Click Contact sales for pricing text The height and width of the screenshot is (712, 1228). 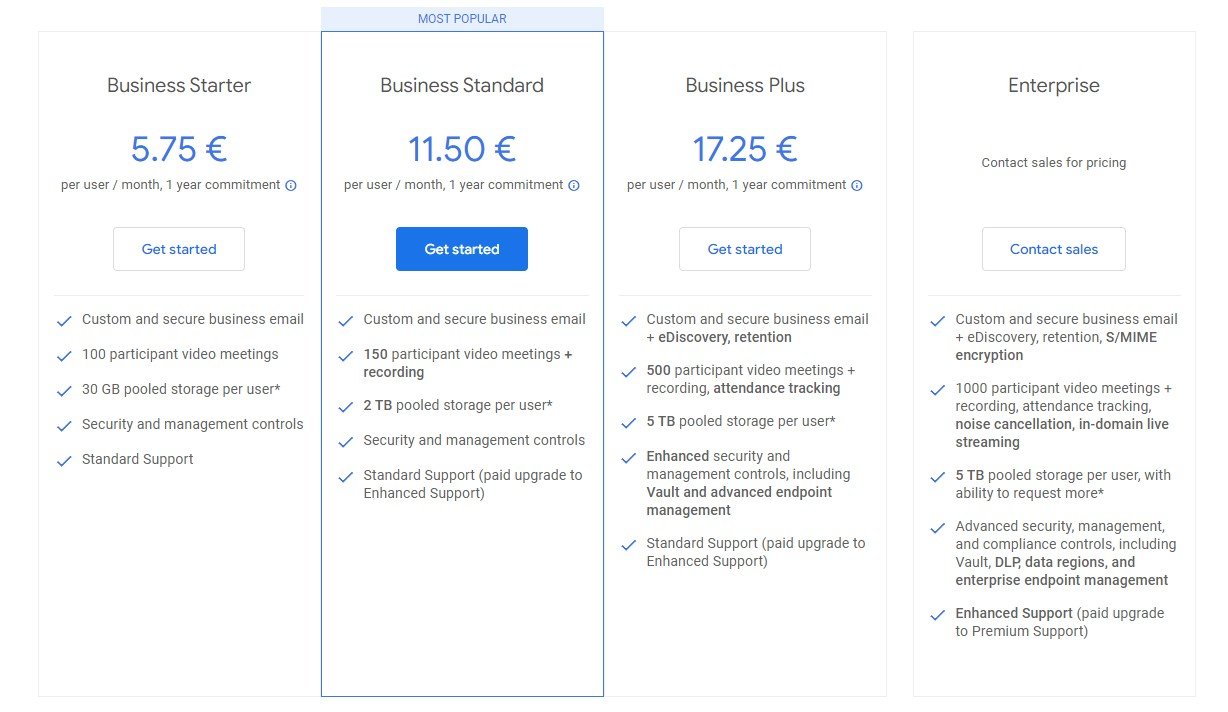[x=1053, y=162]
